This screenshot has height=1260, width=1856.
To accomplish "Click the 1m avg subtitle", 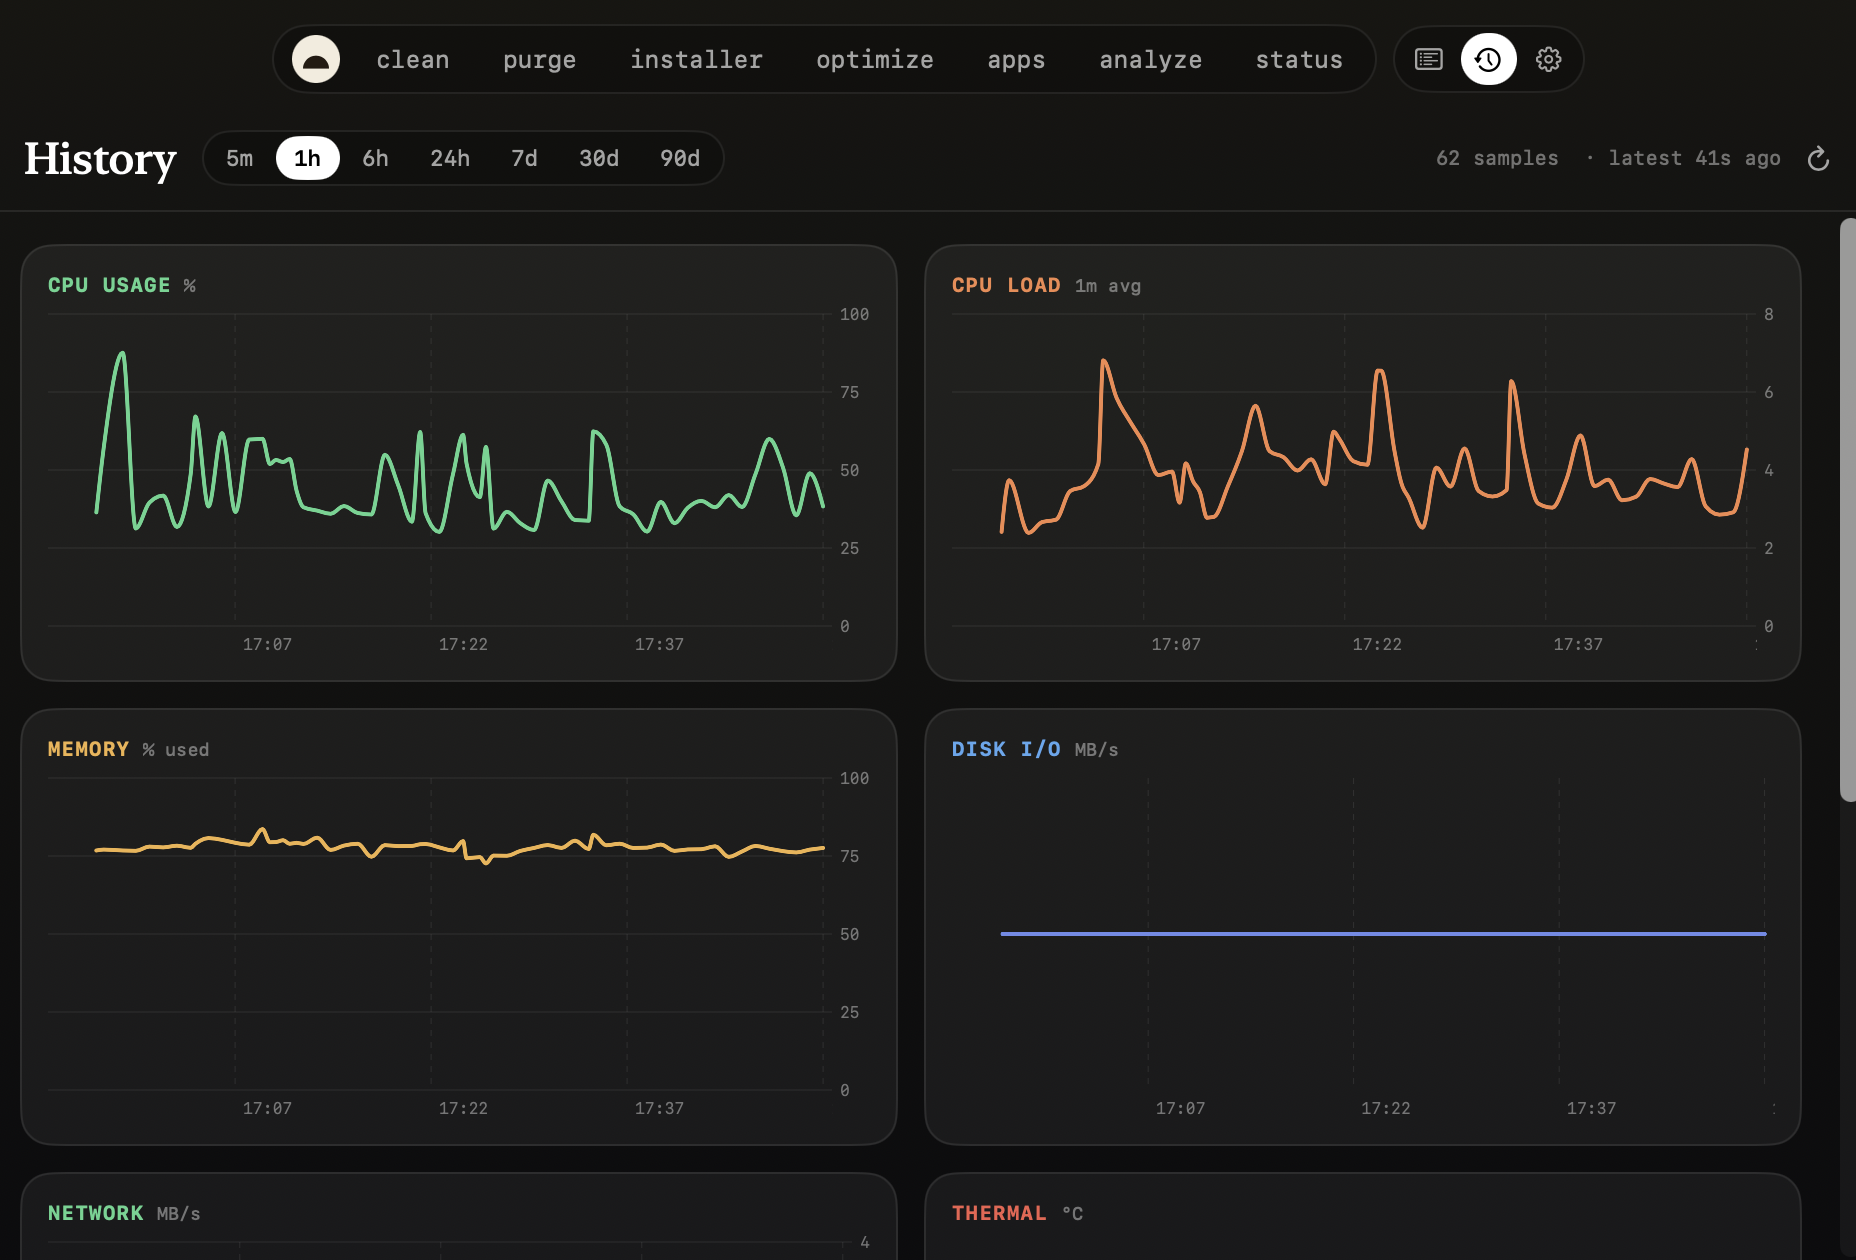I will (x=1108, y=286).
